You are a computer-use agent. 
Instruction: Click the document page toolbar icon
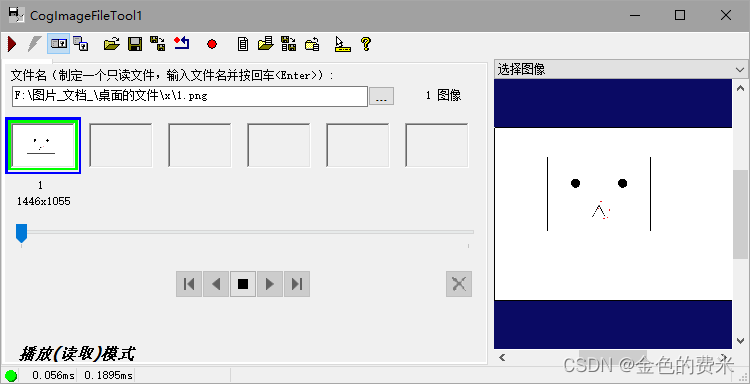point(243,44)
